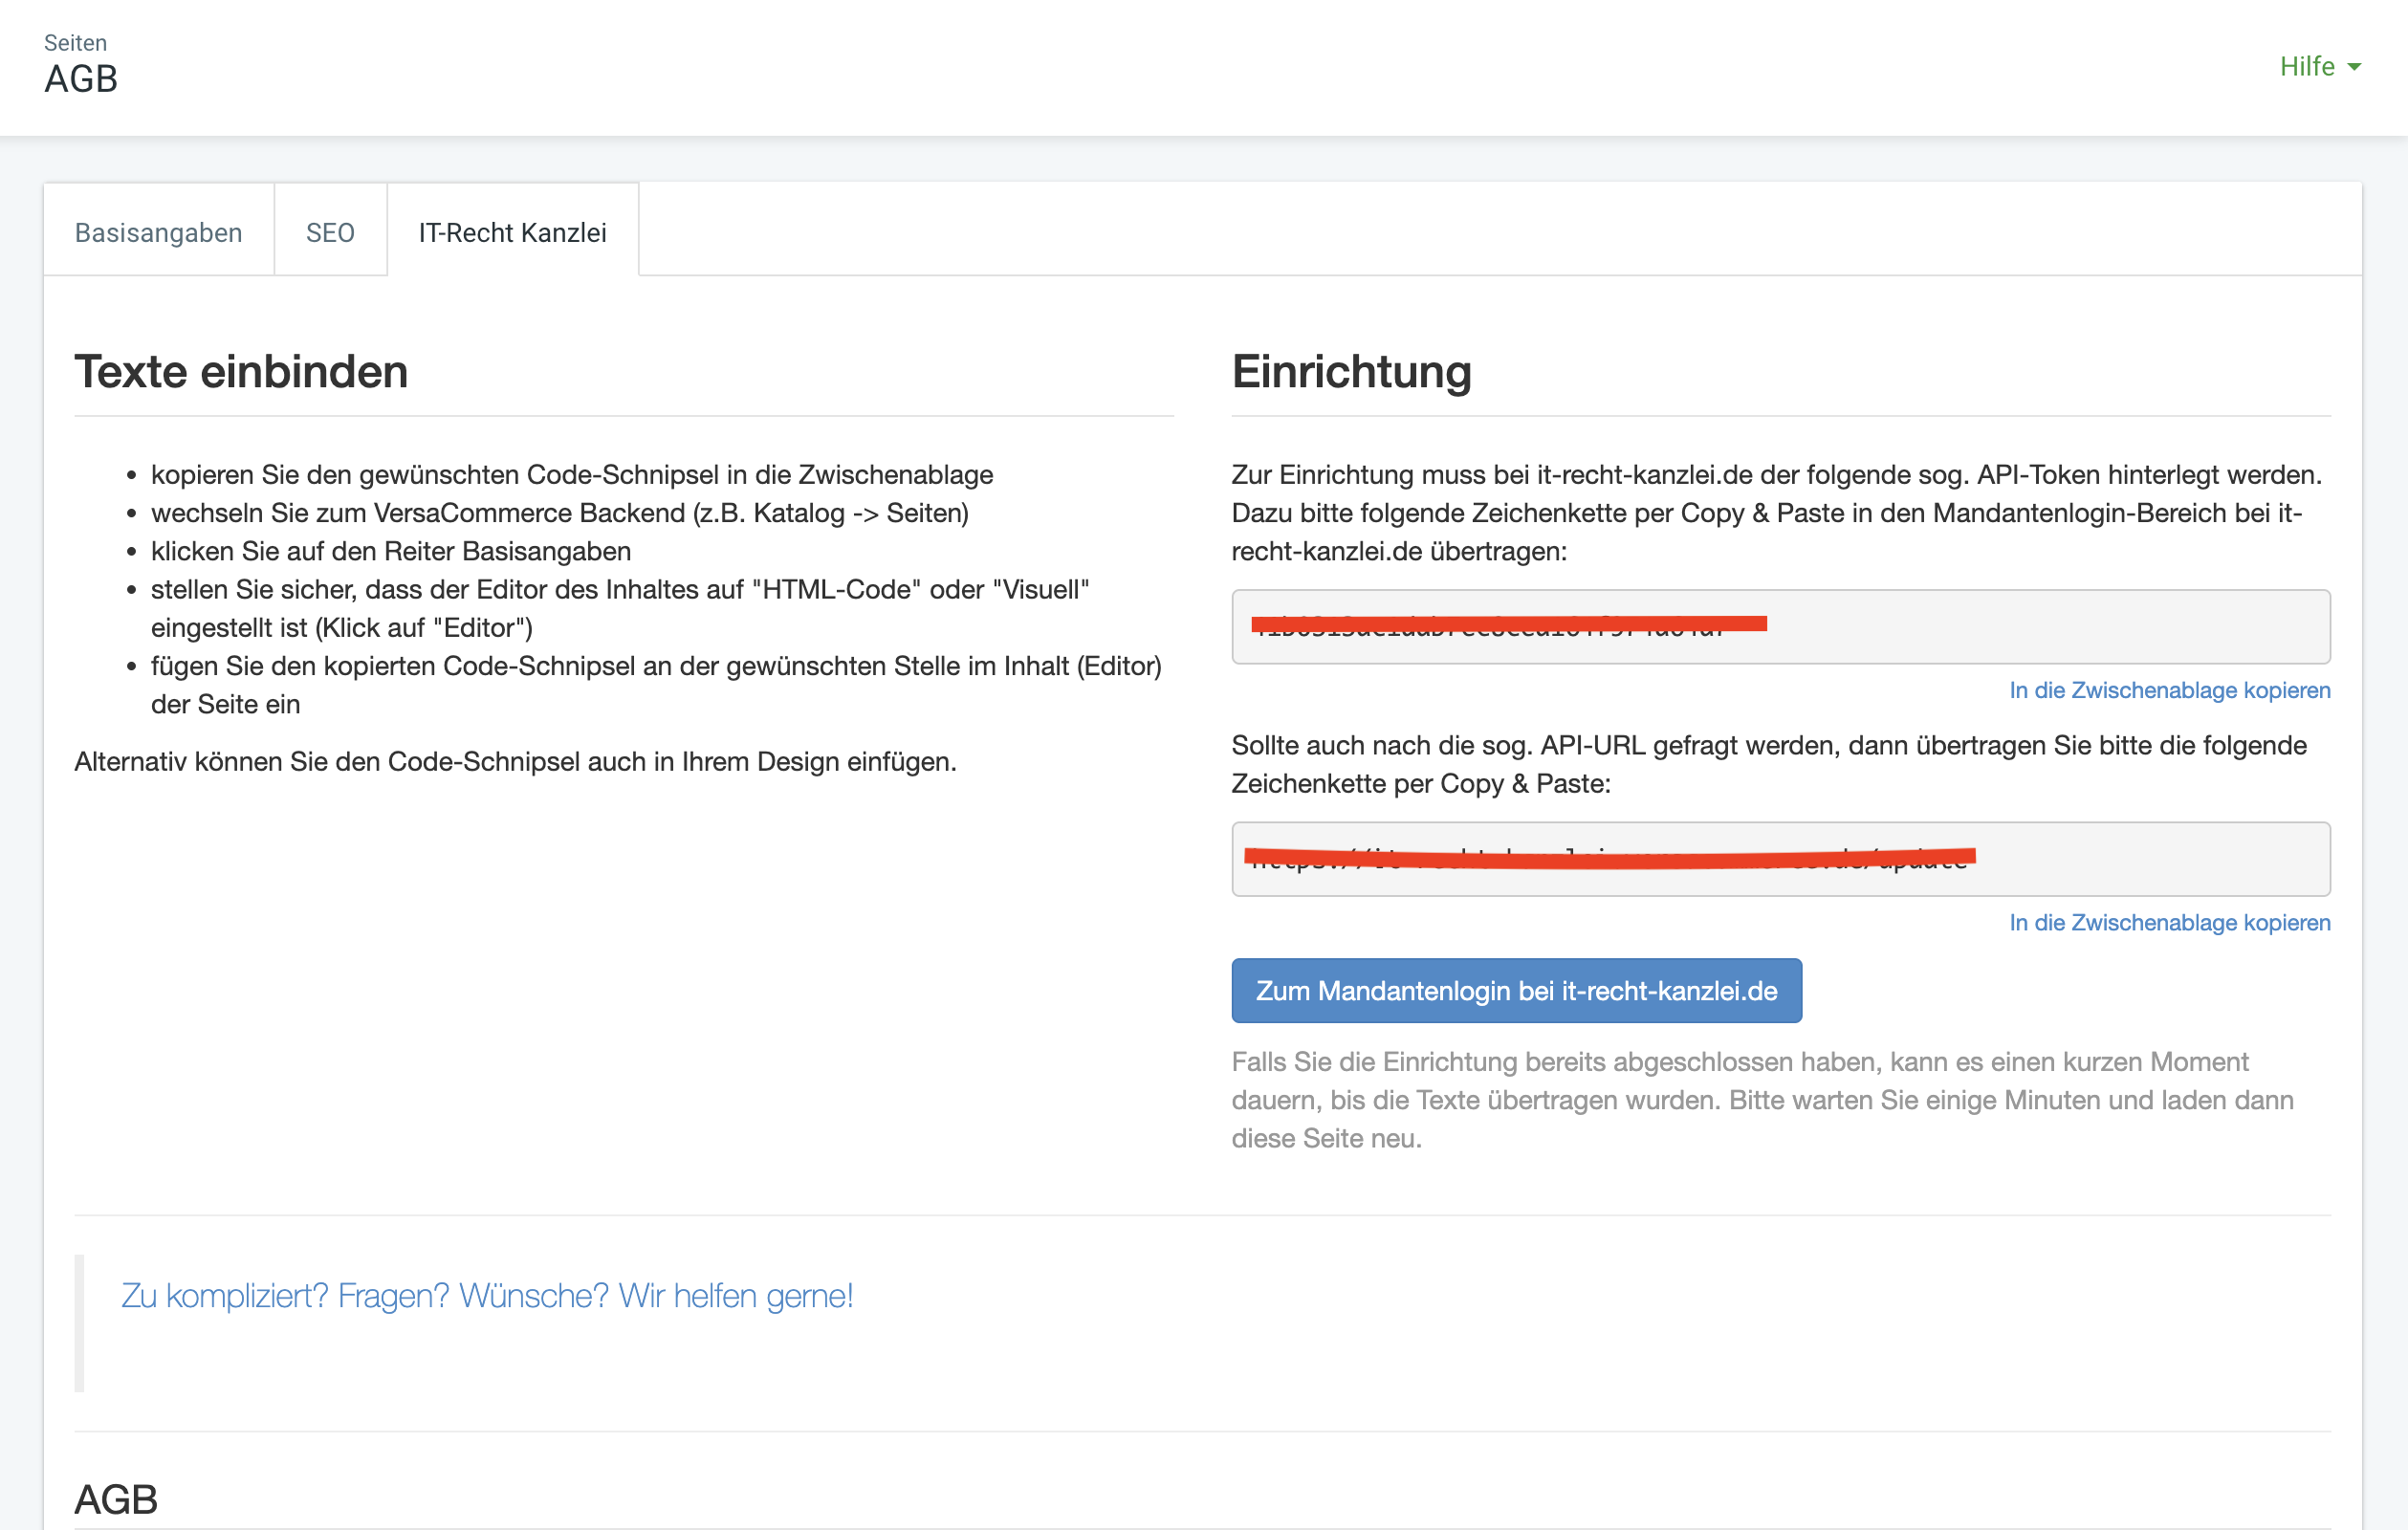
Task: Switch to the Basisangaben tab
Action: 158,232
